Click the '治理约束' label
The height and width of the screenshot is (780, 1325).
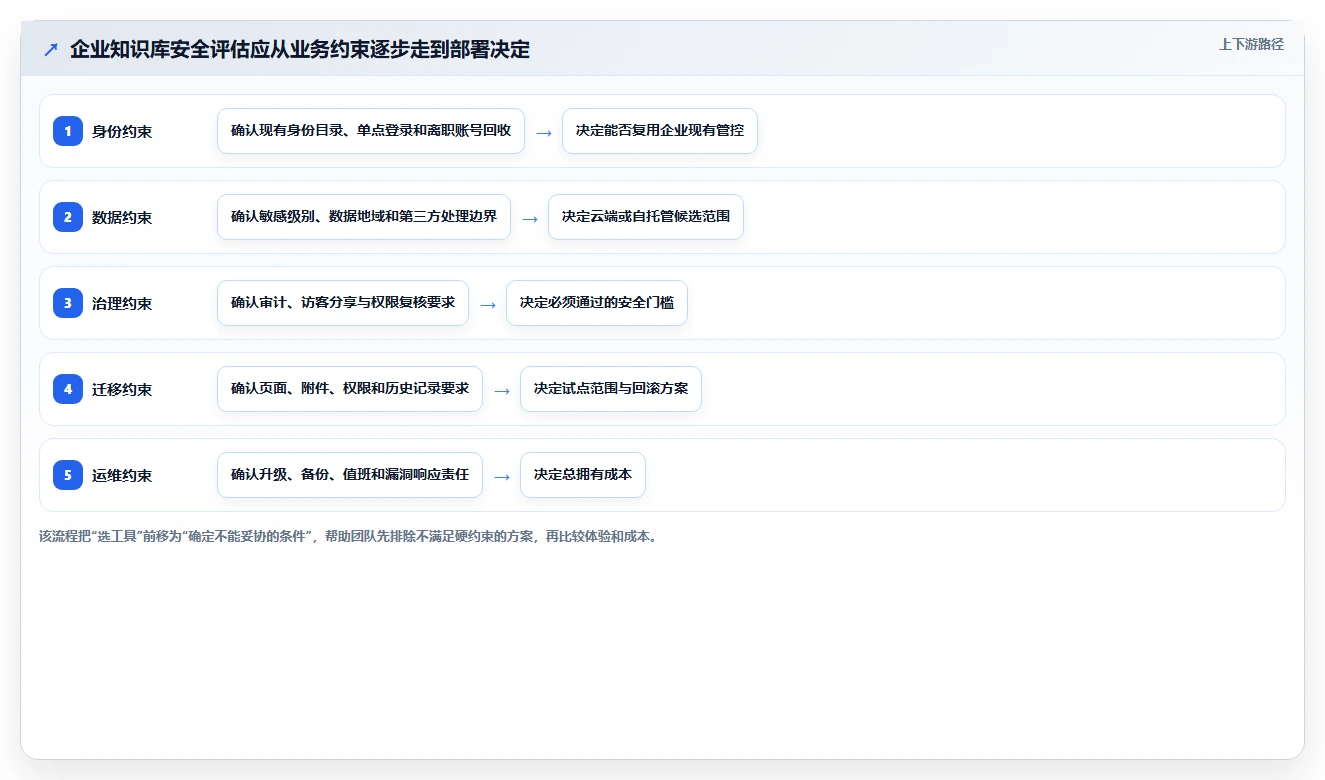tap(122, 303)
